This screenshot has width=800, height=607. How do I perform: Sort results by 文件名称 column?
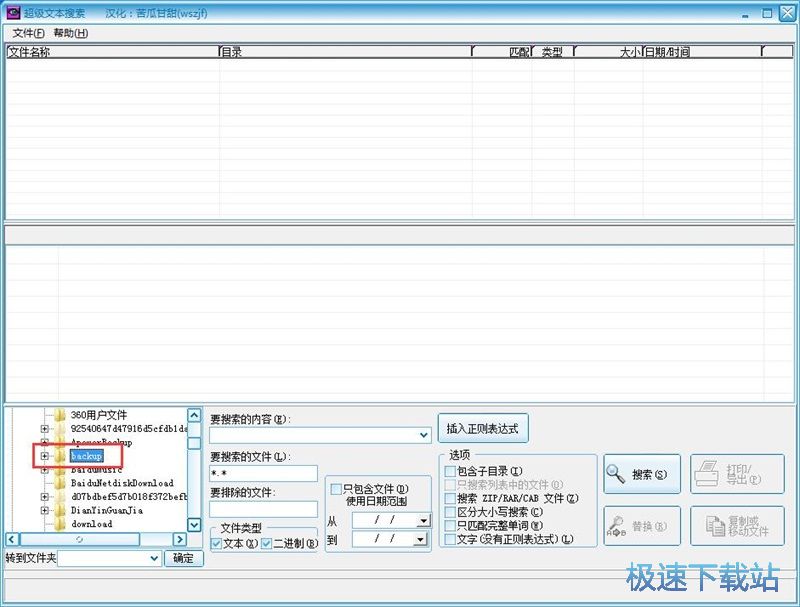point(112,52)
